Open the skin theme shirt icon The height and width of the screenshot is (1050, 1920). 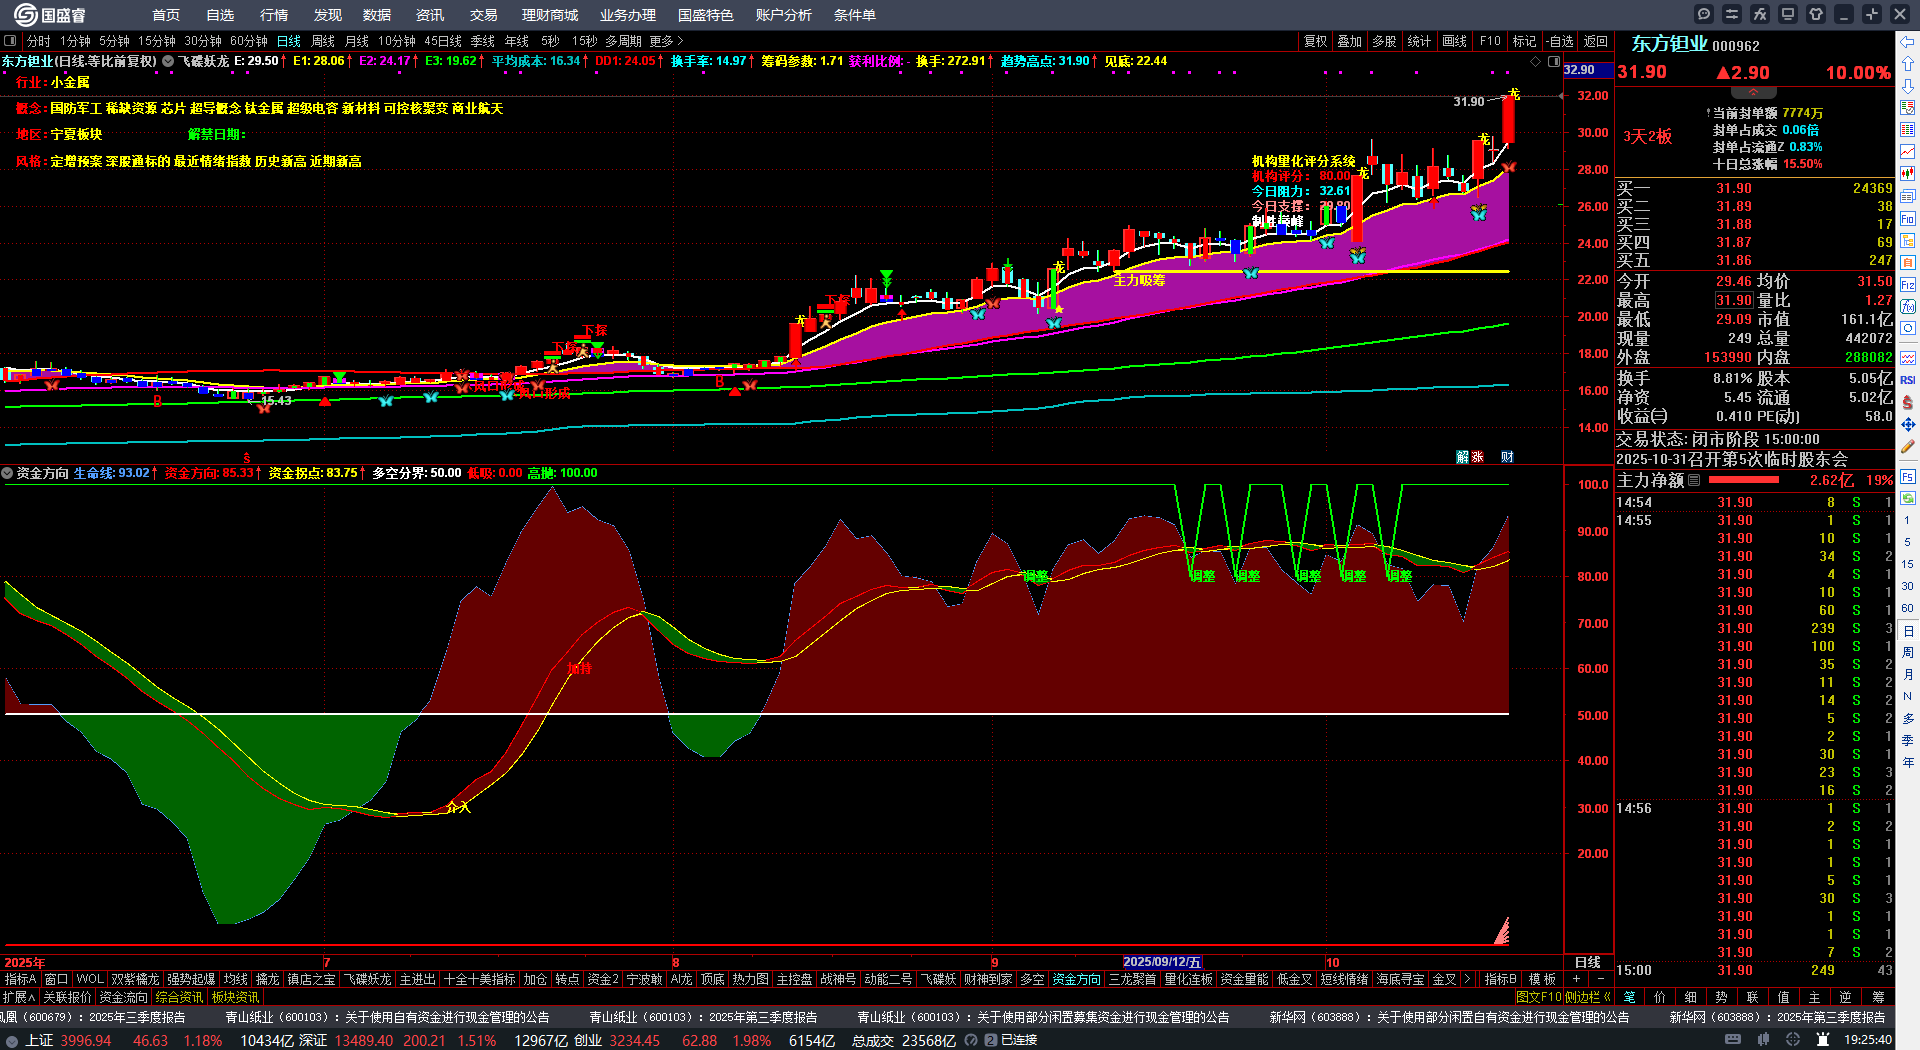pyautogui.click(x=1816, y=14)
